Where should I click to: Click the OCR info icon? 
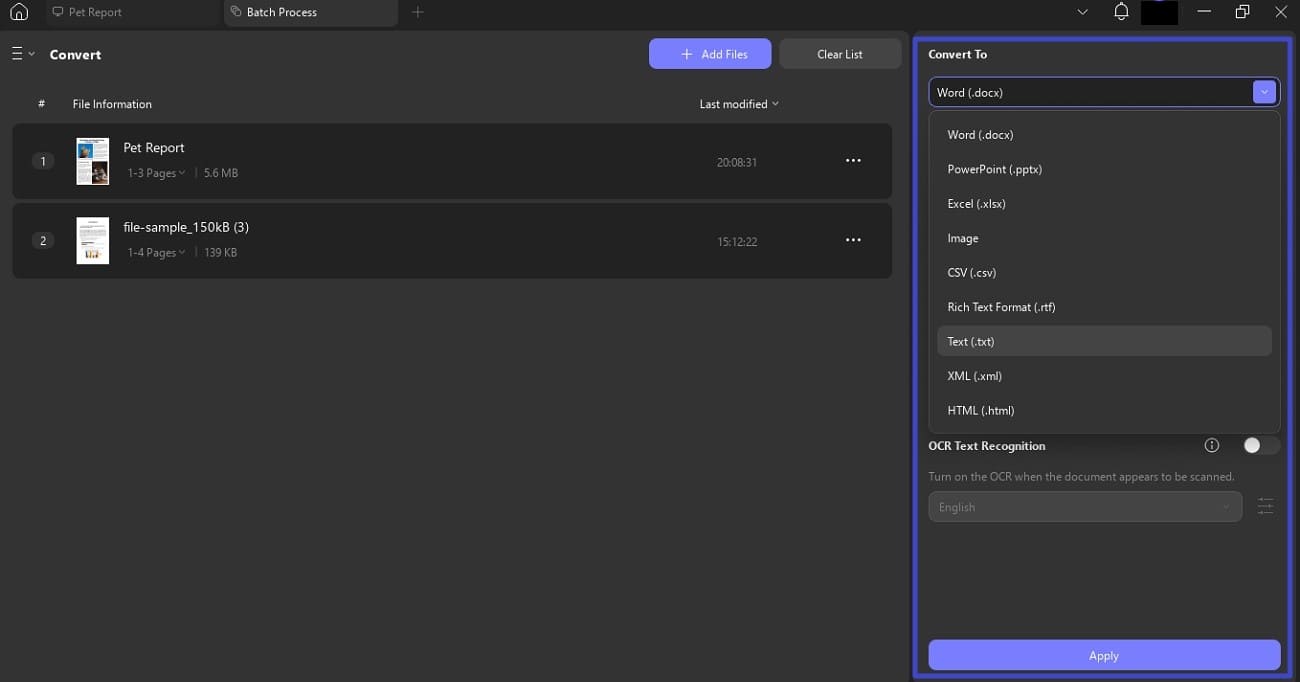coord(1212,445)
